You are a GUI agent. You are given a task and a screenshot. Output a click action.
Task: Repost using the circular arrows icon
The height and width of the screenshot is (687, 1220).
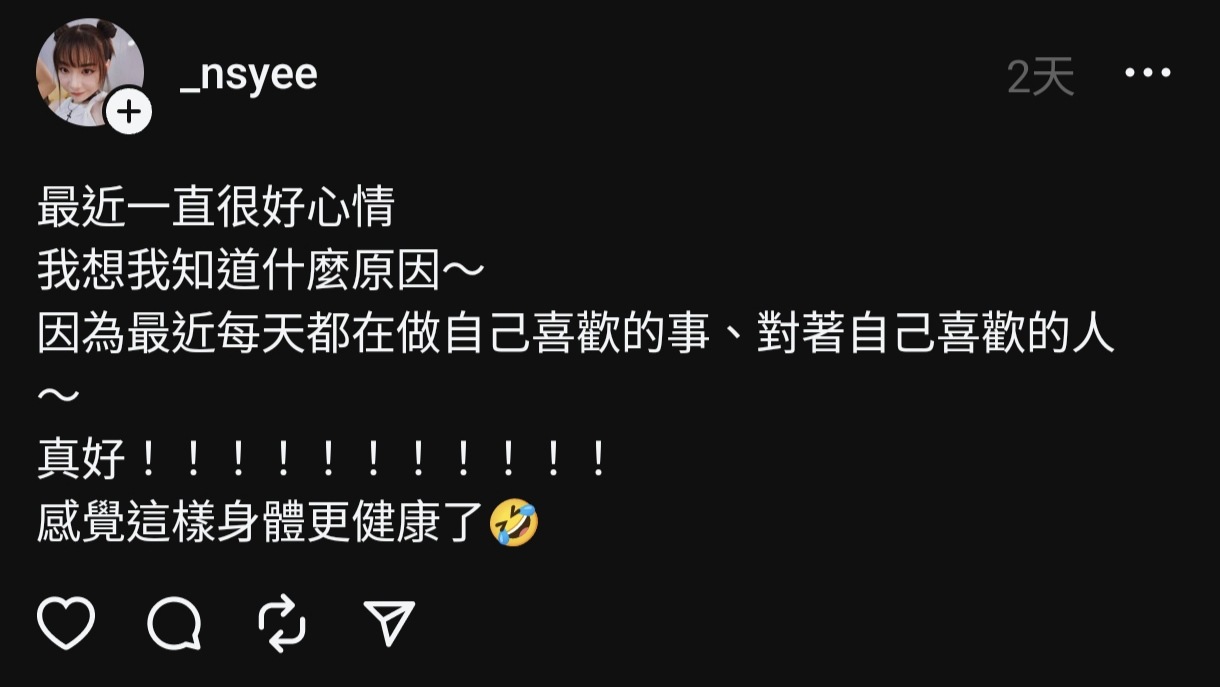[282, 623]
